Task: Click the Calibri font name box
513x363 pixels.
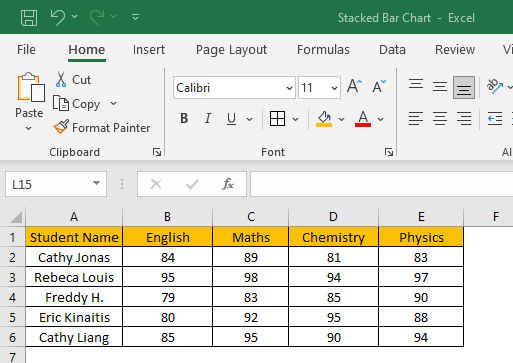Action: pyautogui.click(x=229, y=88)
